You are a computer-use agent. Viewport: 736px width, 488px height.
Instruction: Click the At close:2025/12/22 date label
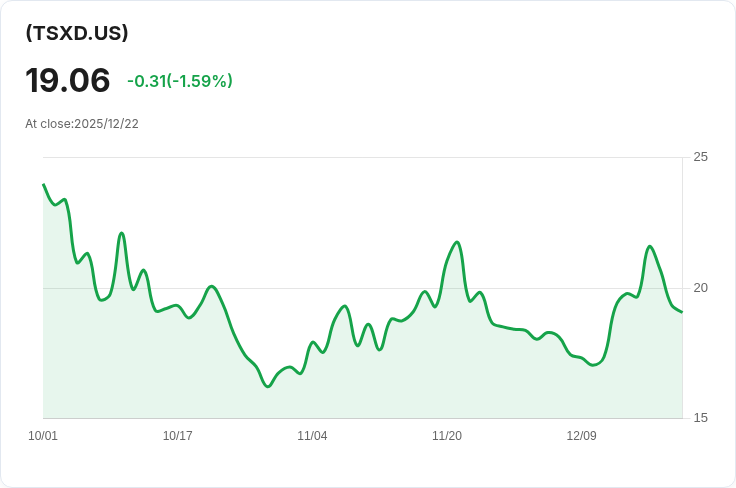(x=82, y=124)
